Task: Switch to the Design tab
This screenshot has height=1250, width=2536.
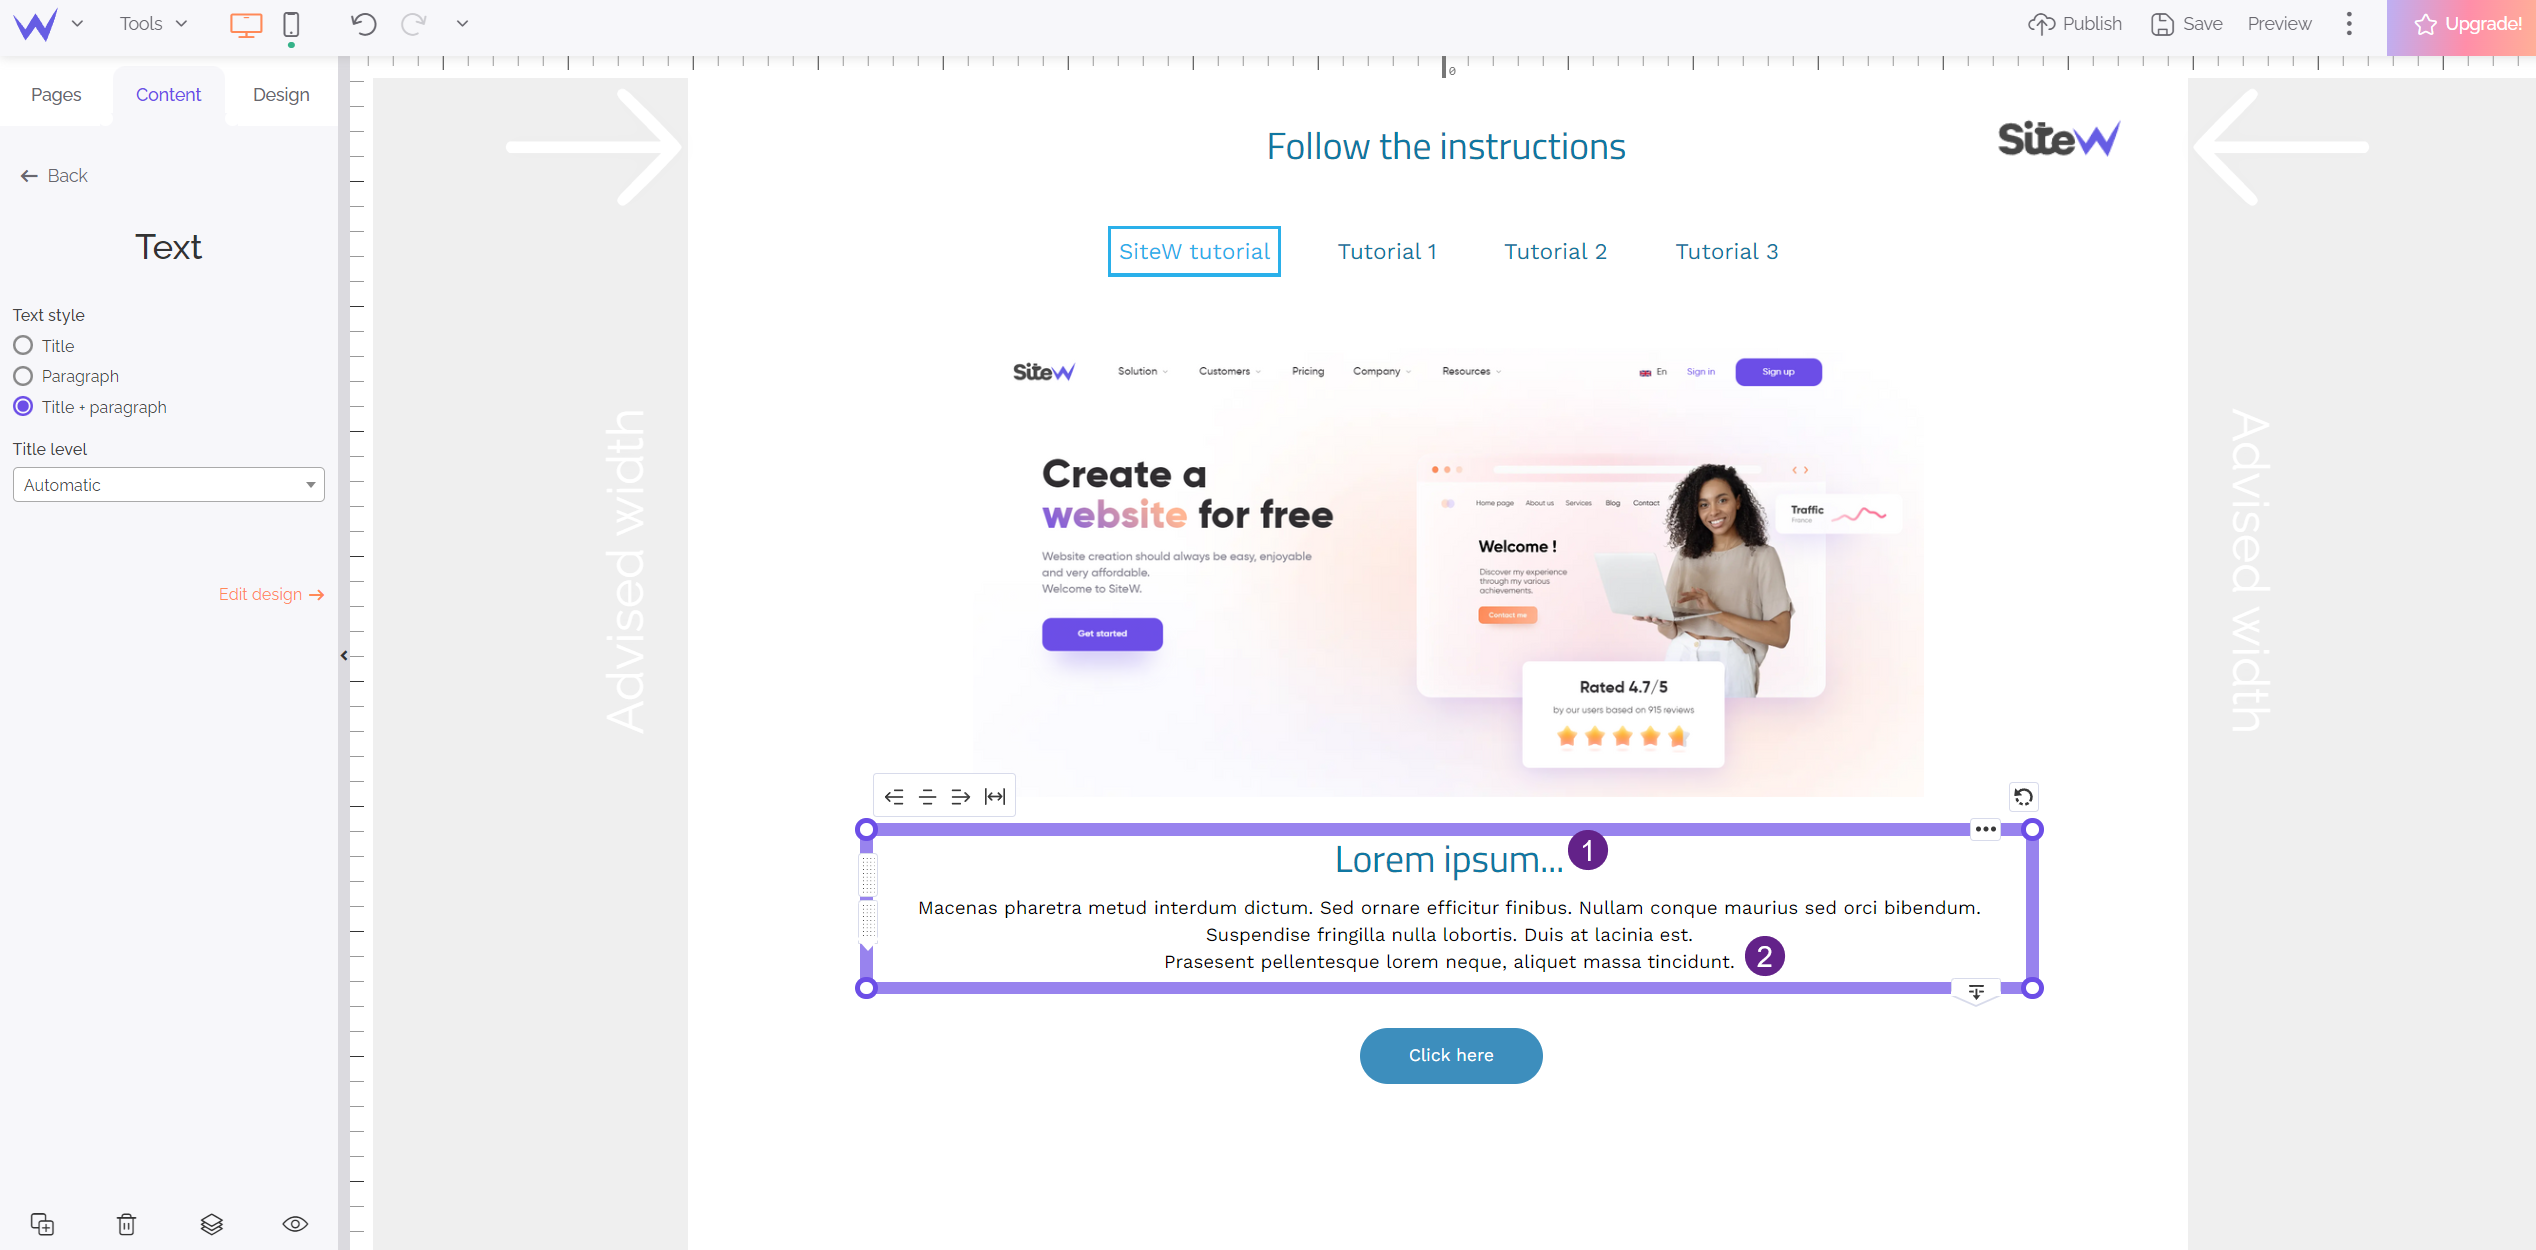Action: point(280,94)
